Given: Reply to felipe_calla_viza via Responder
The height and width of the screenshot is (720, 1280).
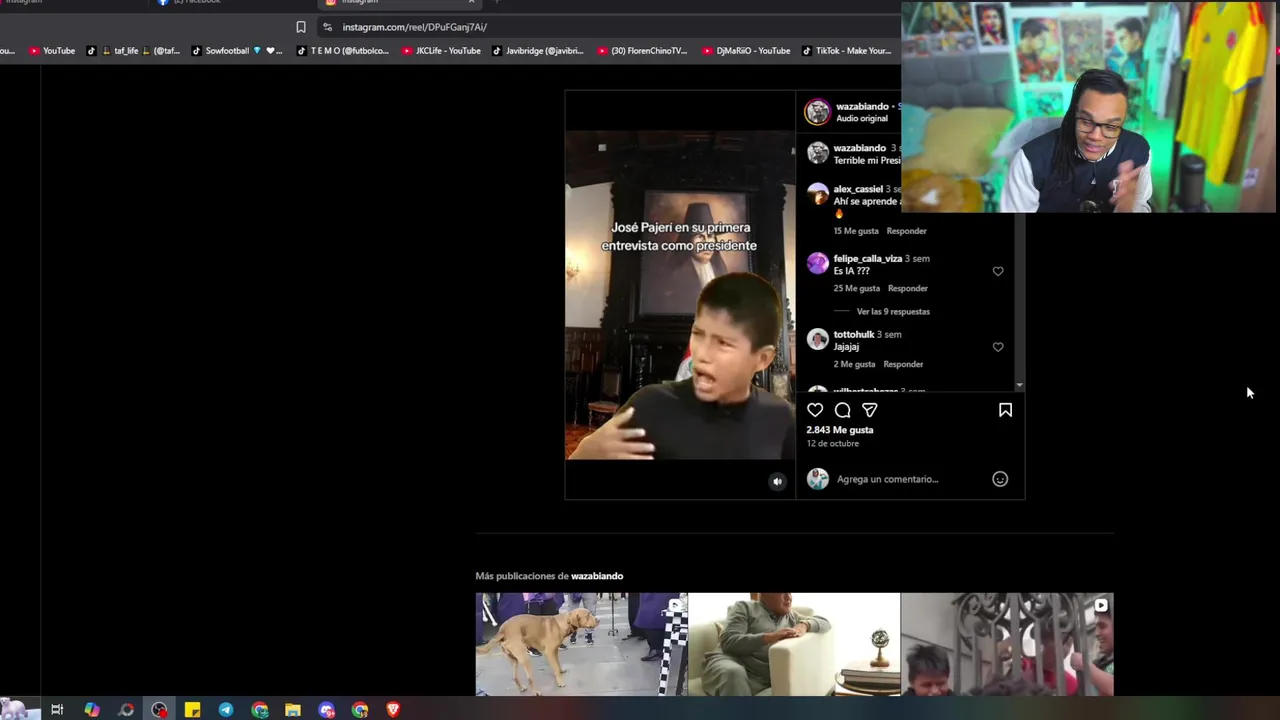Looking at the screenshot, I should point(907,288).
